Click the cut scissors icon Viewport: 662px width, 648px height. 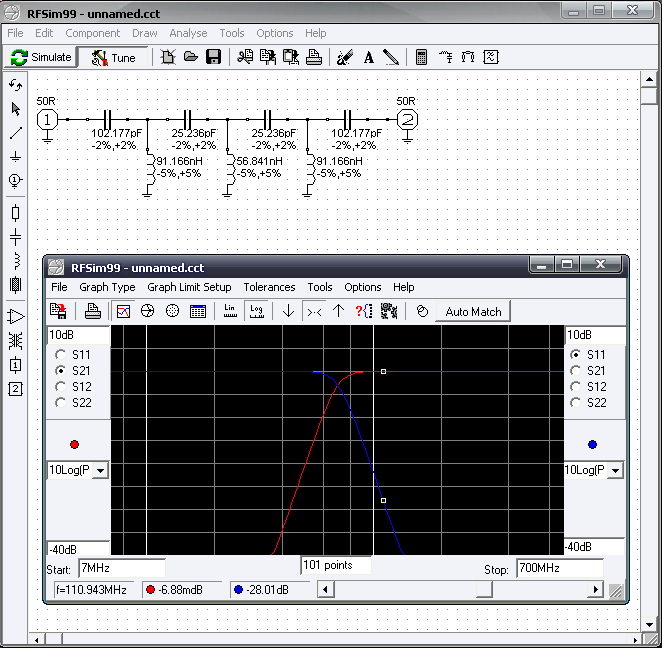tap(245, 57)
